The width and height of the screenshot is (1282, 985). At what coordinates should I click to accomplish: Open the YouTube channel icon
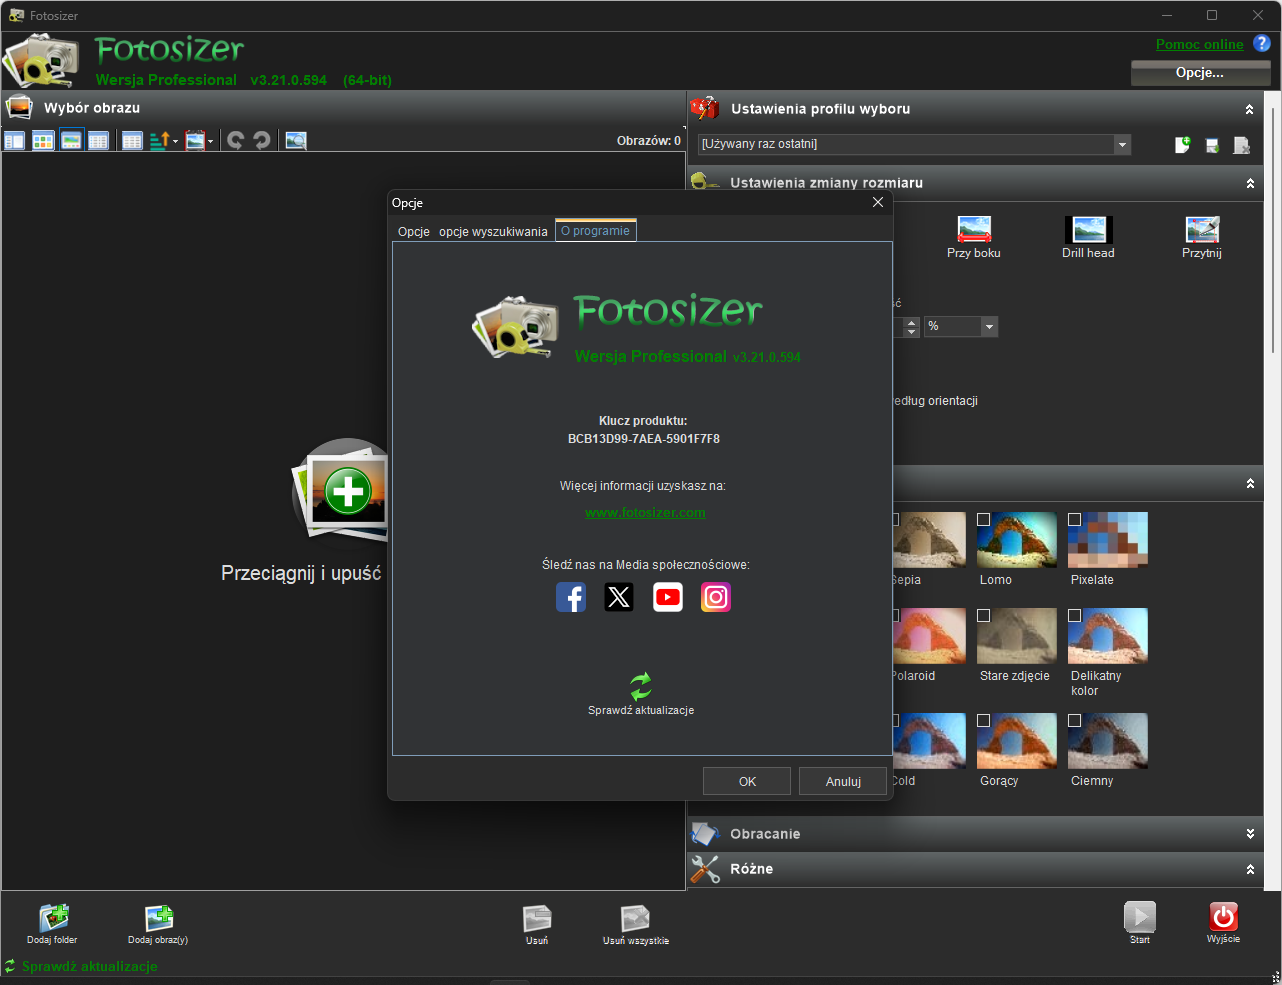[x=668, y=597]
